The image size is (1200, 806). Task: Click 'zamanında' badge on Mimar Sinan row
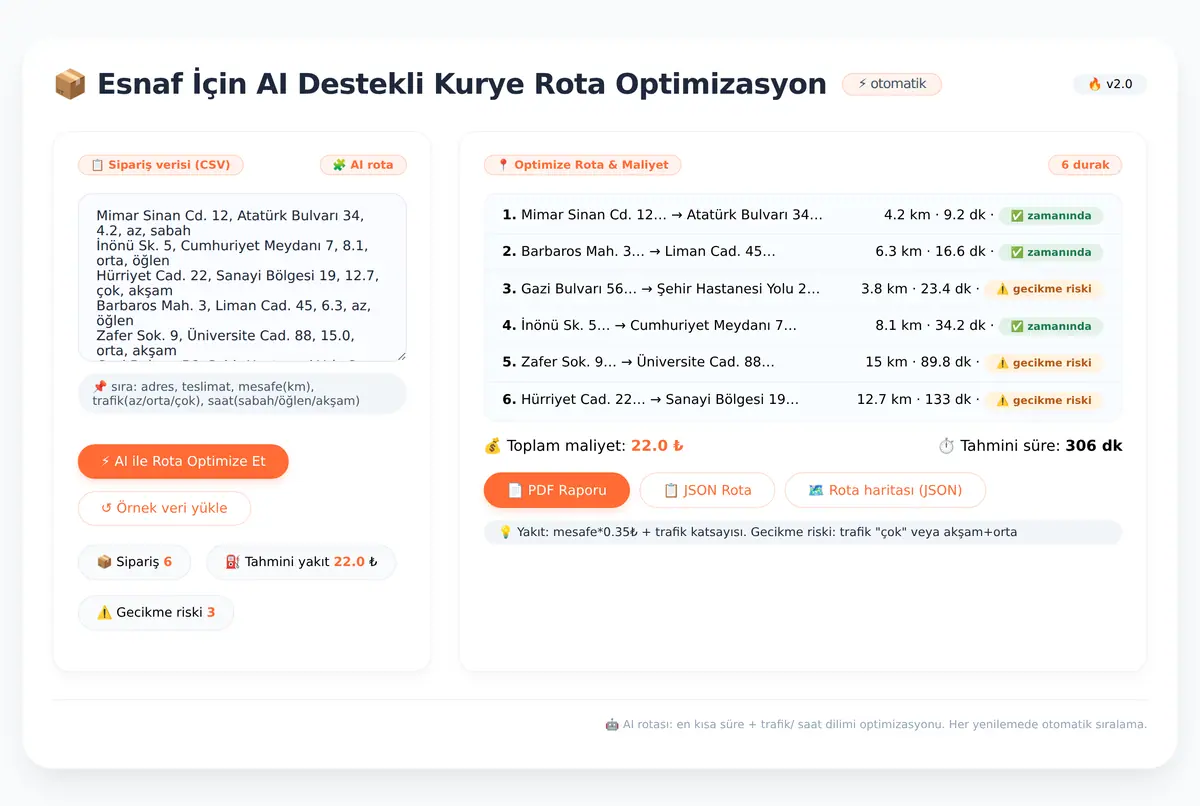click(x=1051, y=216)
